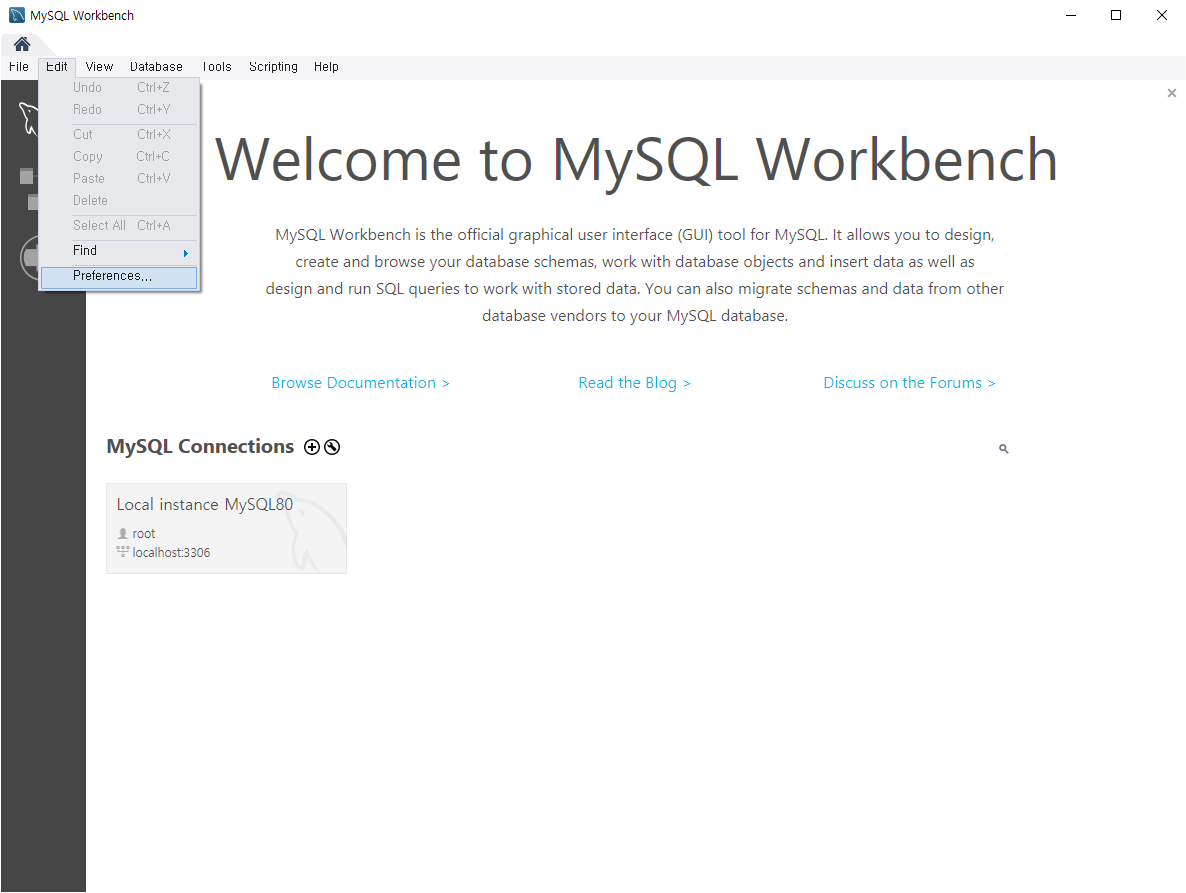This screenshot has width=1186, height=893.
Task: Click the root user label on connection
Action: click(144, 534)
